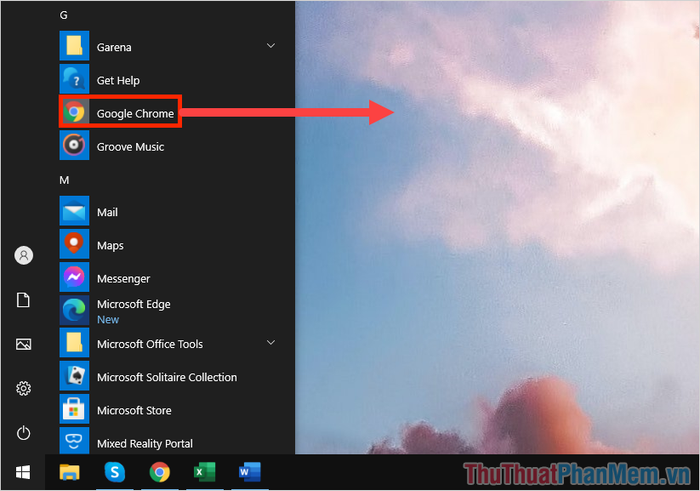Click 'Microsoft Office Tools' label text
Image resolution: width=700 pixels, height=491 pixels.
pos(150,344)
